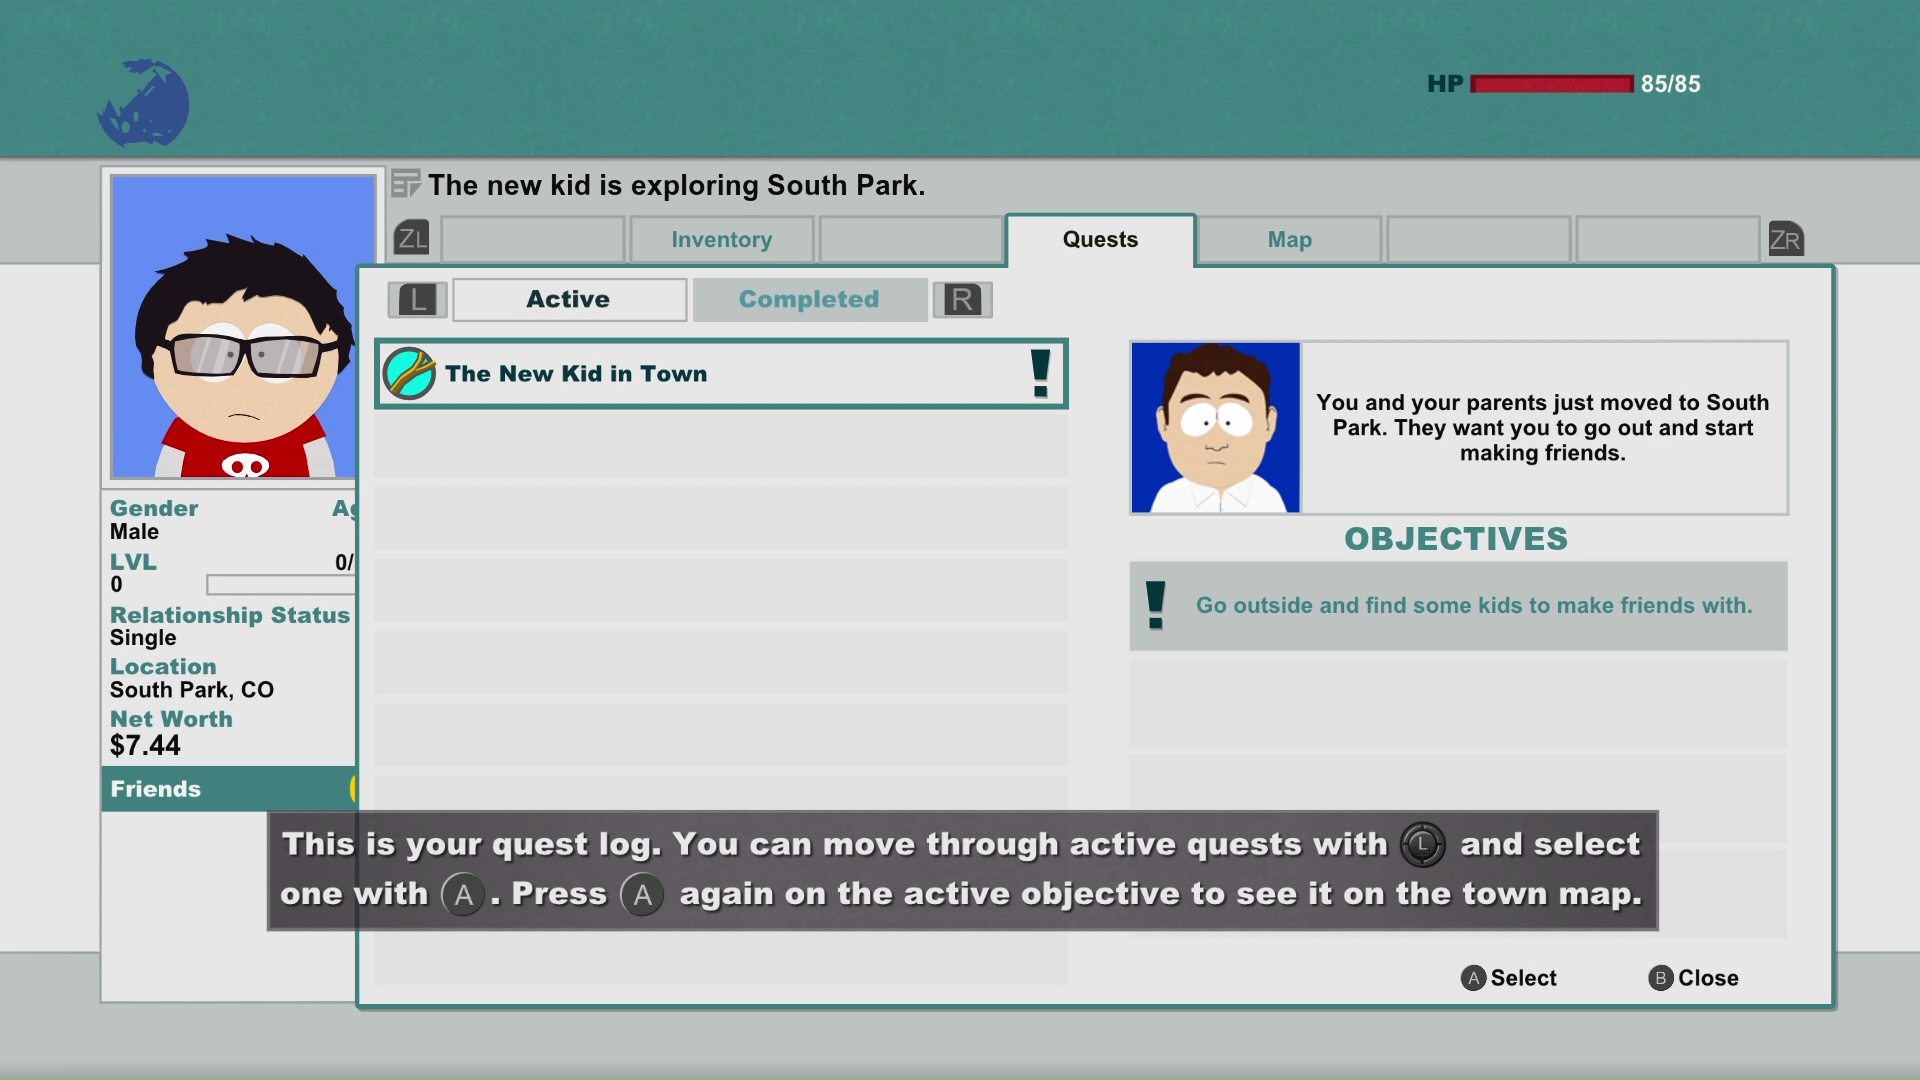This screenshot has width=1920, height=1080.
Task: Click the father's portrait in quest details
Action: point(1215,428)
